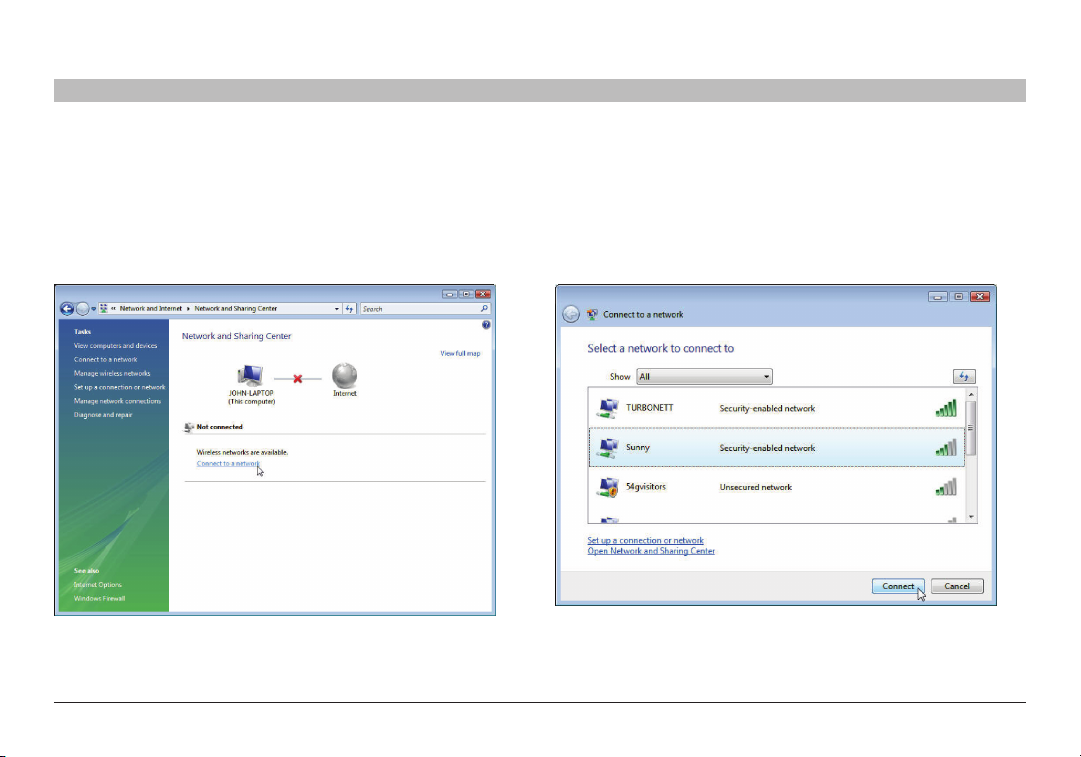The image size is (1081, 757).
Task: Select the 54gvisitors network name
Action: click(646, 487)
